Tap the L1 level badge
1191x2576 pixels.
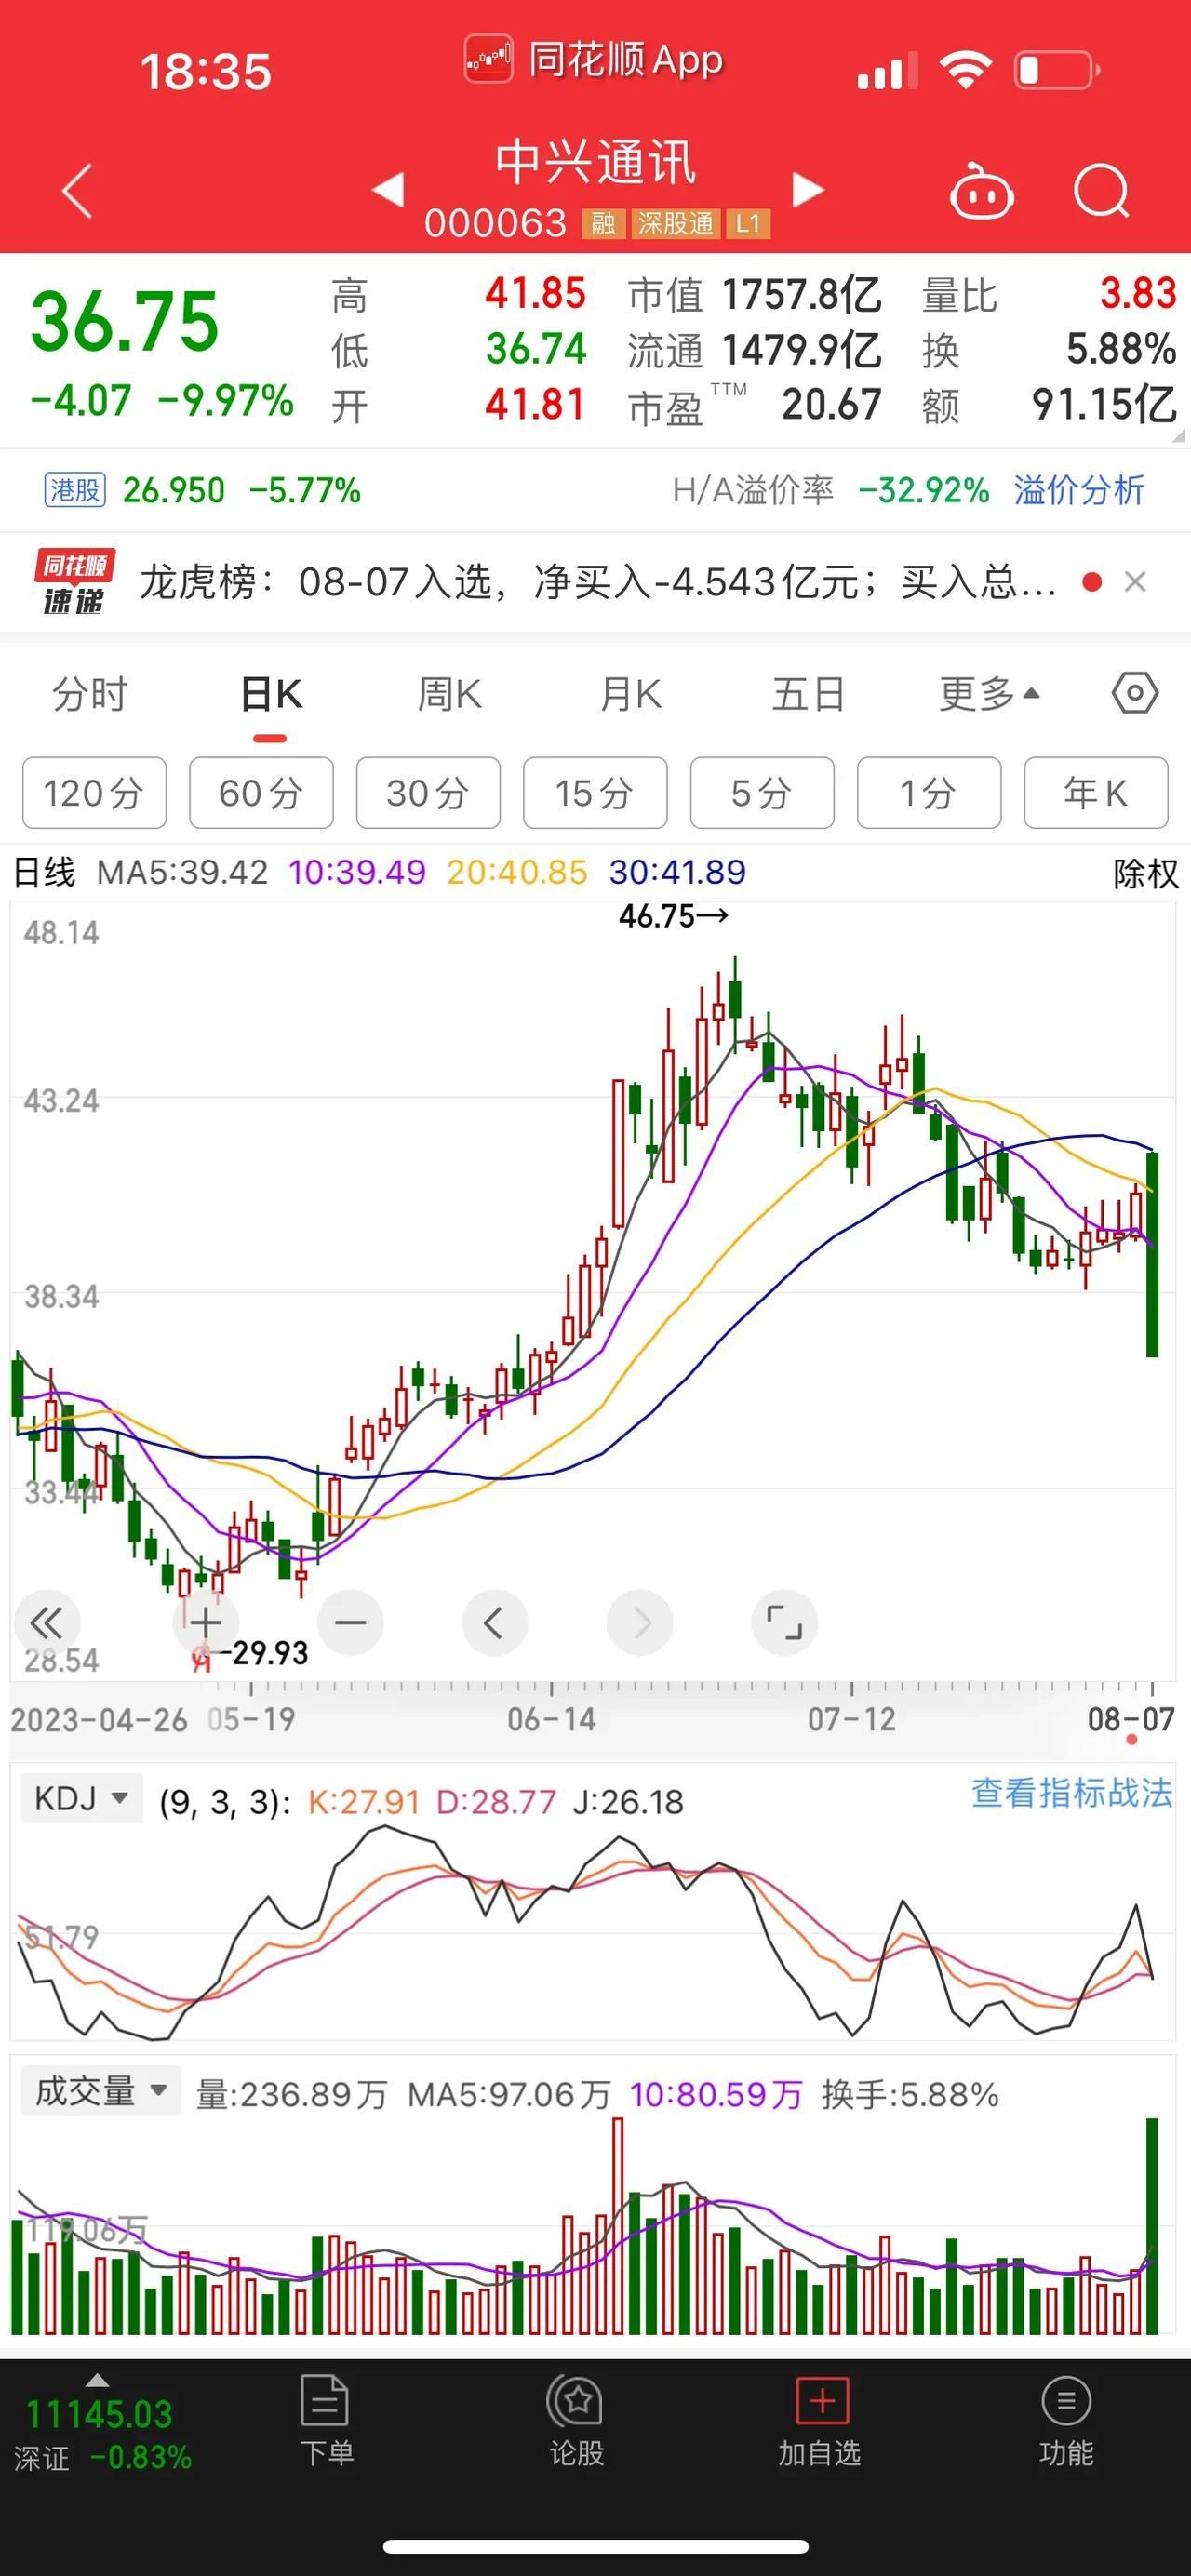[748, 223]
